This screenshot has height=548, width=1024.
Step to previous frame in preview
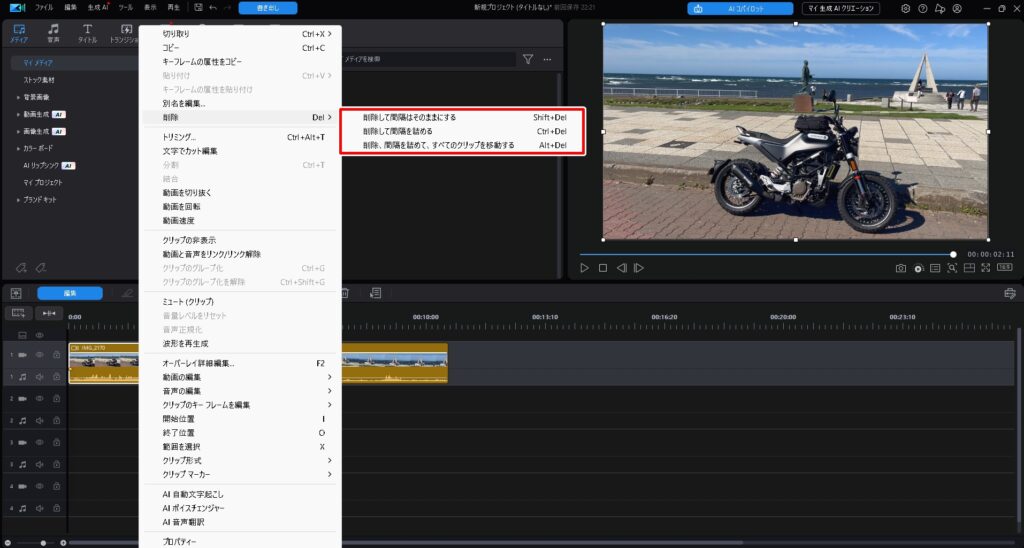(x=622, y=268)
